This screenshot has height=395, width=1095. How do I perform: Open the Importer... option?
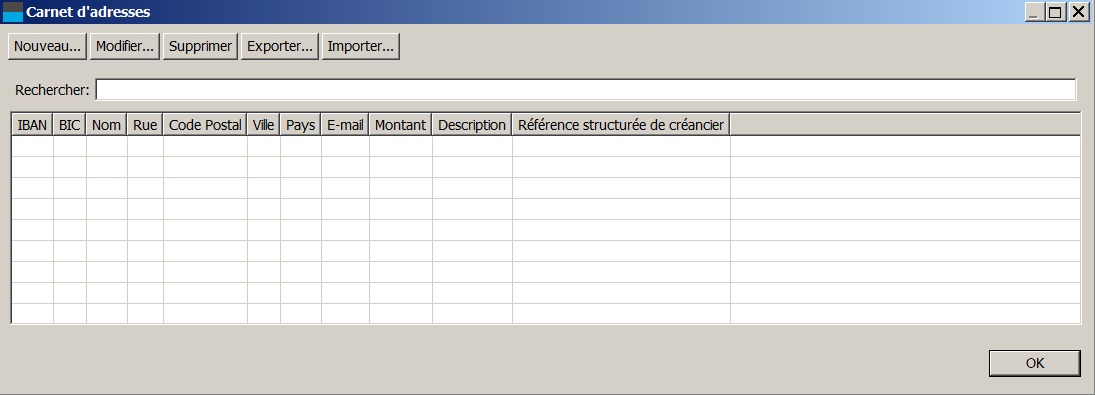(x=360, y=47)
